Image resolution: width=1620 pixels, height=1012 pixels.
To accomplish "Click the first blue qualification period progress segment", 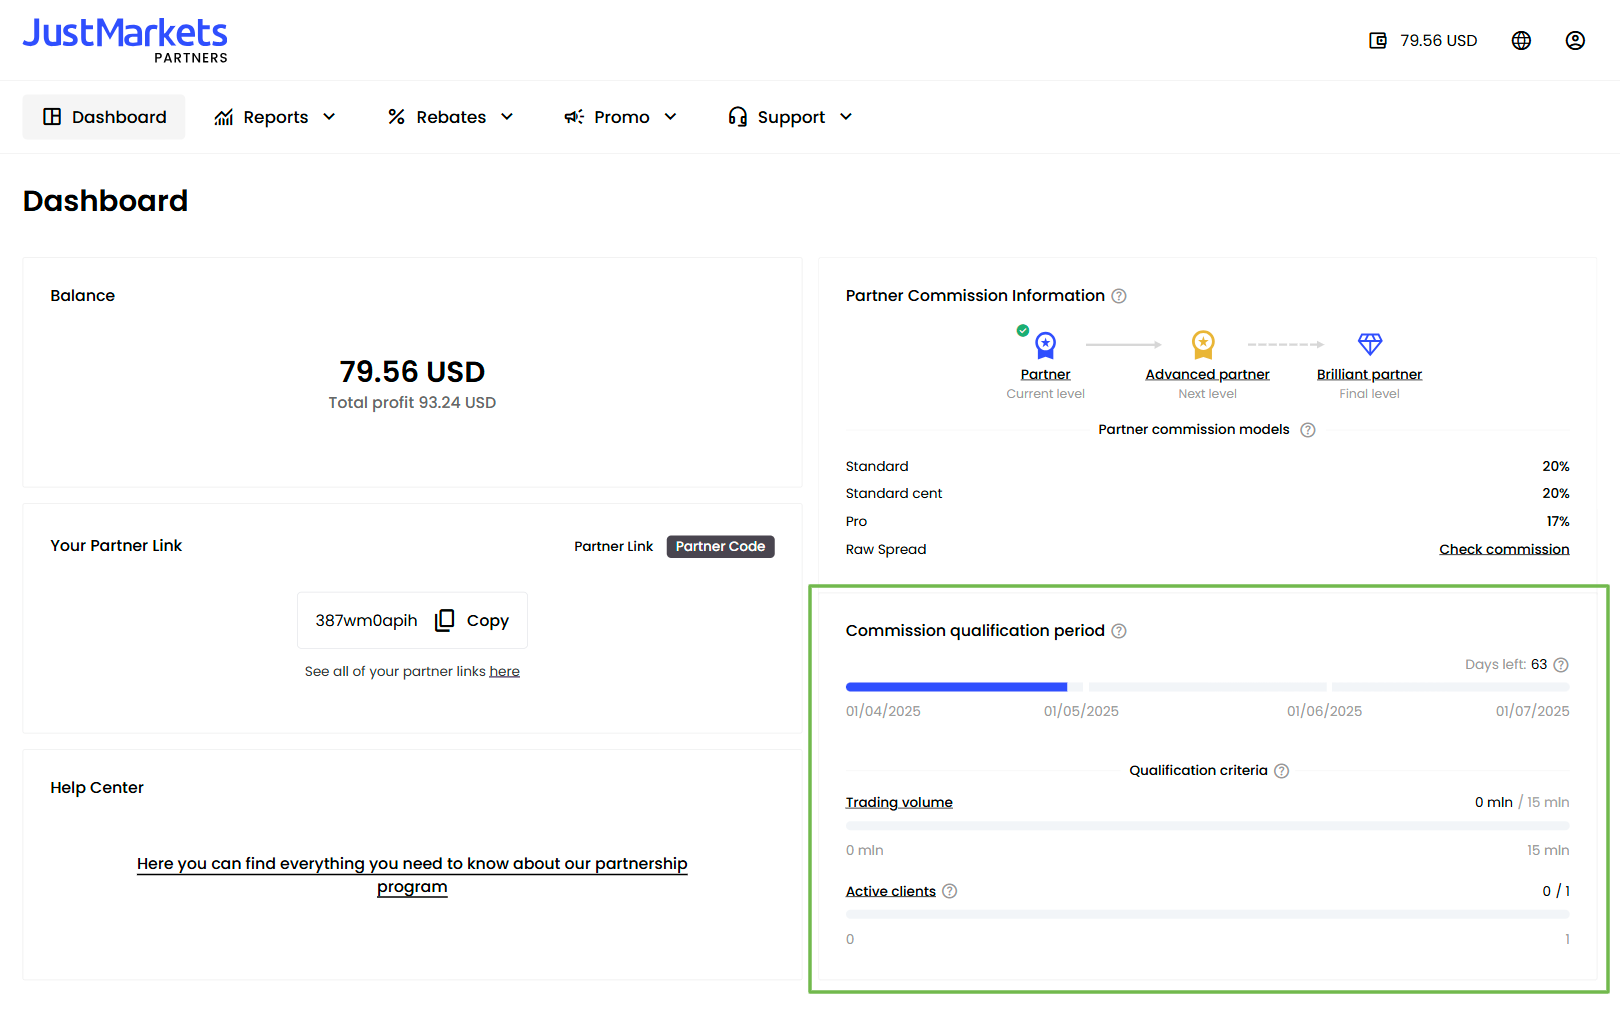I will coord(957,687).
